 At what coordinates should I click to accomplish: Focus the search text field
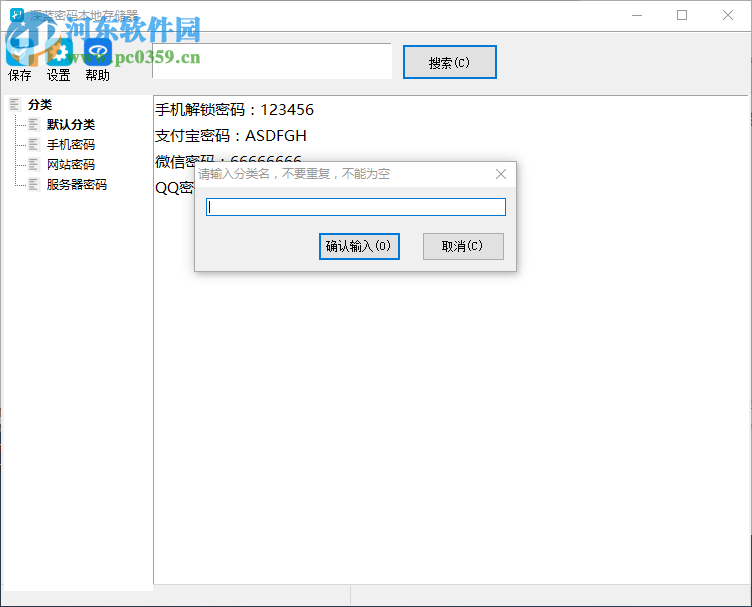[x=272, y=61]
